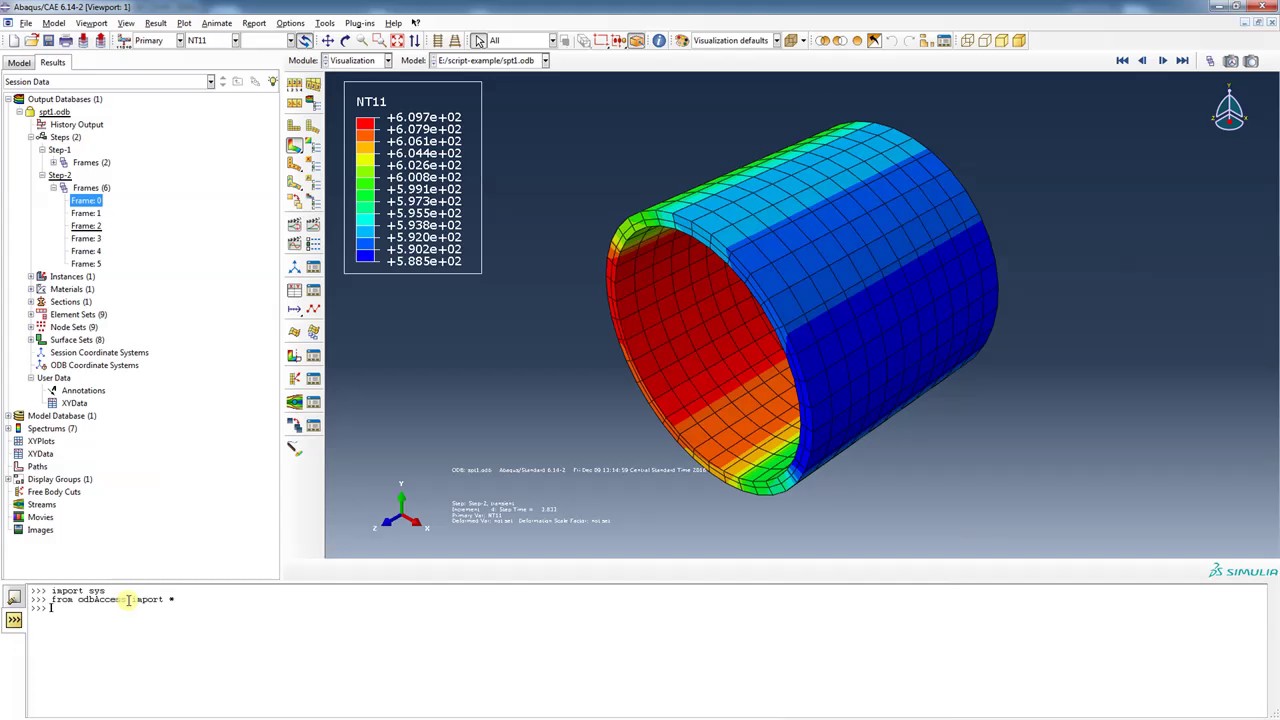Select the Box zoom tool

click(379, 40)
